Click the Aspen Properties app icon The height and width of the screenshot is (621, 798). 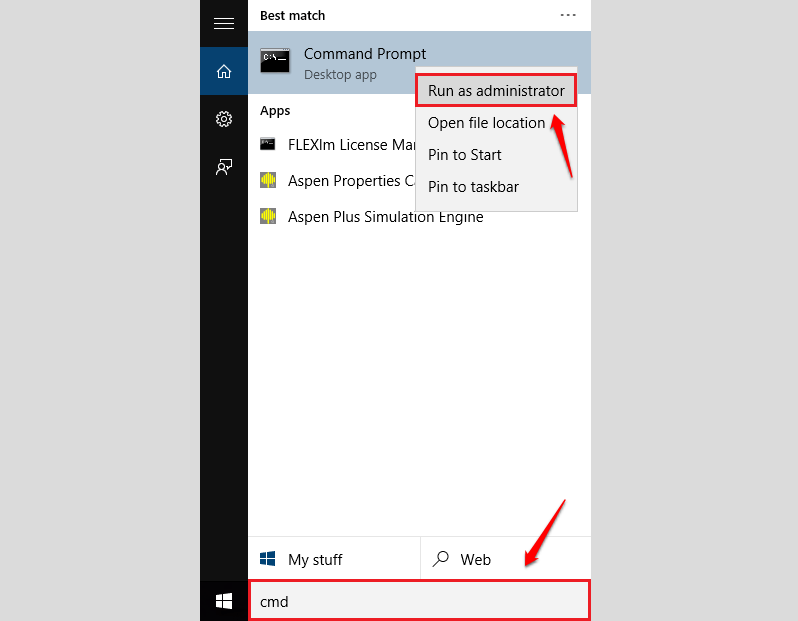(x=268, y=180)
